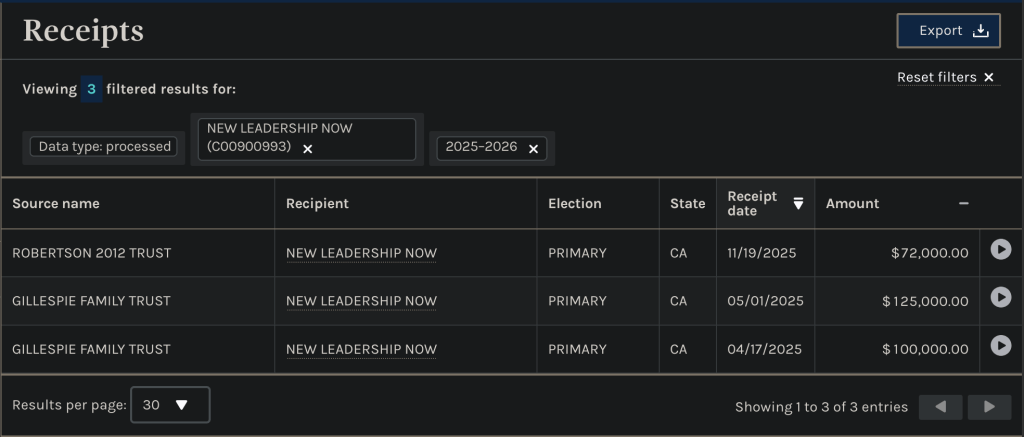The width and height of the screenshot is (1024, 437).
Task: Reset all filters with the X link
Action: click(x=988, y=78)
